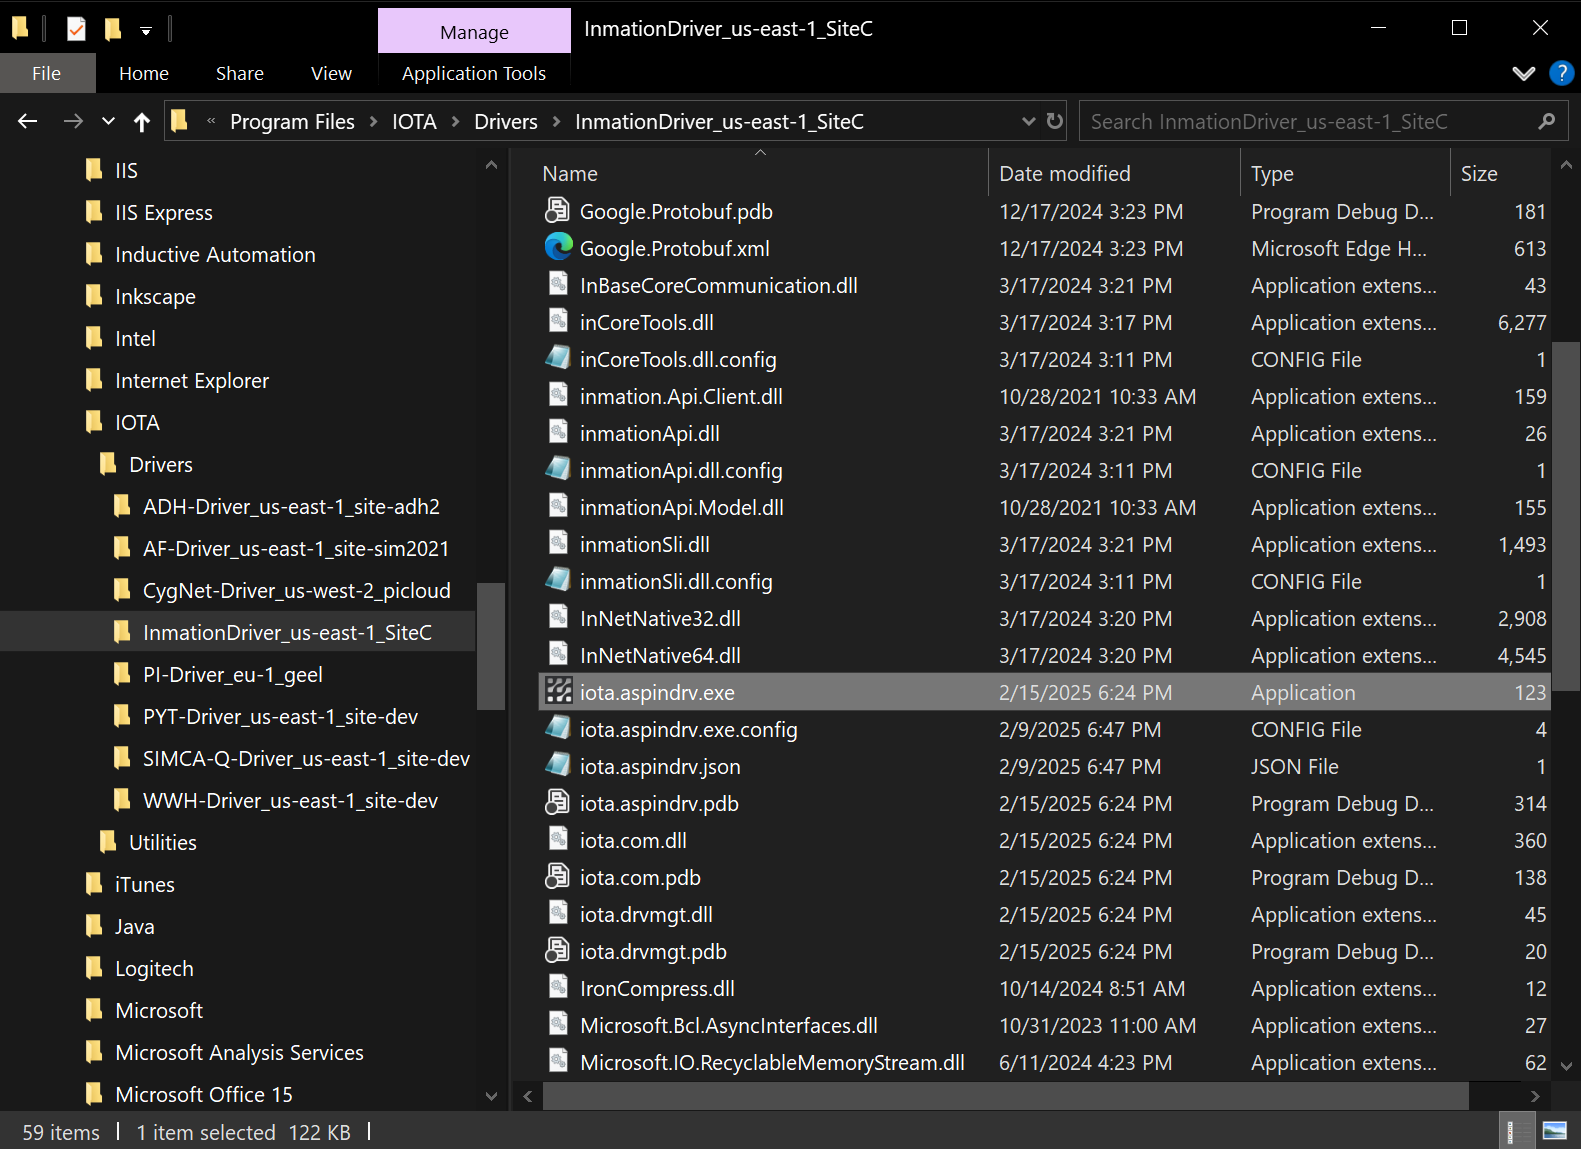Viewport: 1581px width, 1149px height.
Task: Expand subfolders after Drivers breadcrumb
Action: click(556, 121)
